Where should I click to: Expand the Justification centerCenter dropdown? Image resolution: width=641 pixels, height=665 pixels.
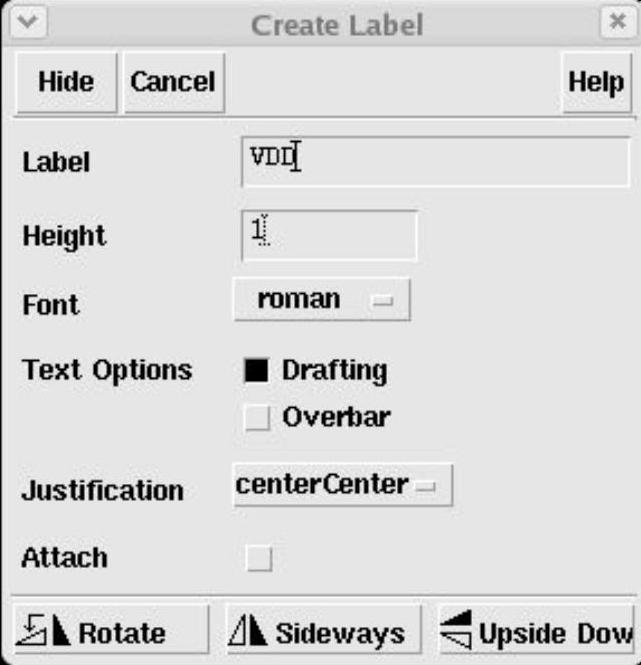[x=342, y=485]
